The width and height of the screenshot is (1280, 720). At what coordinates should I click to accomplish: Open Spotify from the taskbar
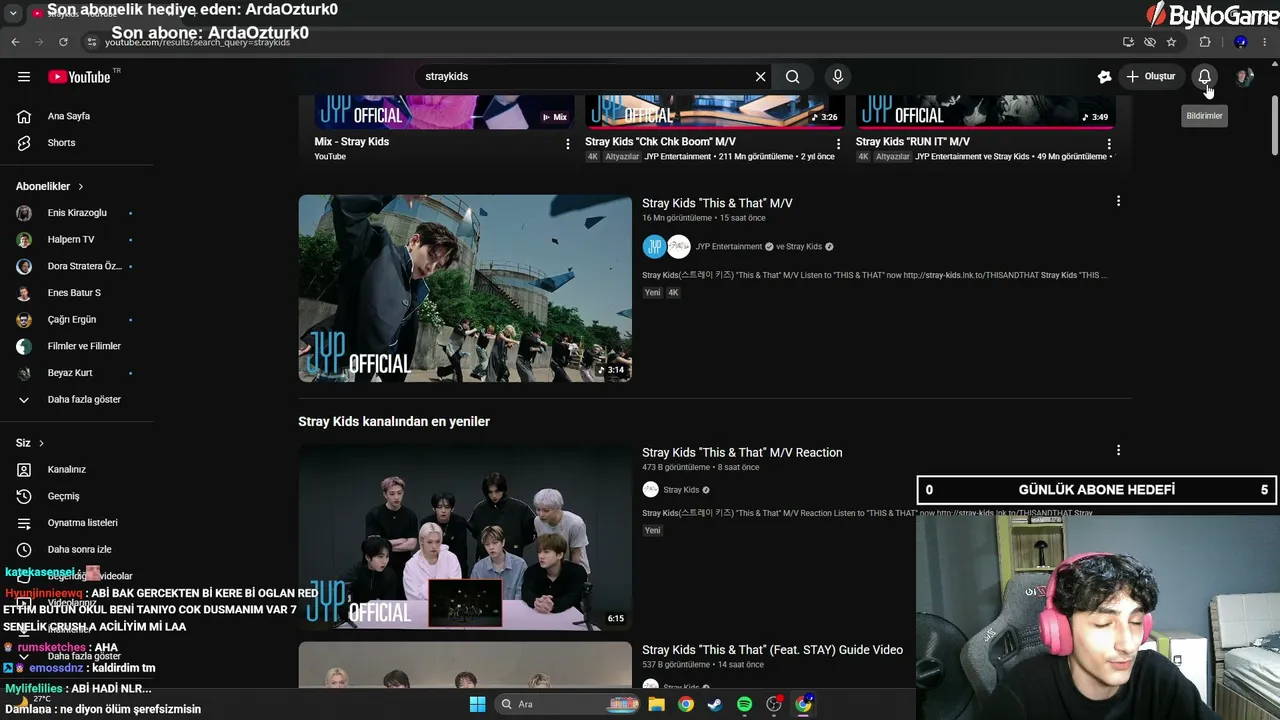[744, 704]
